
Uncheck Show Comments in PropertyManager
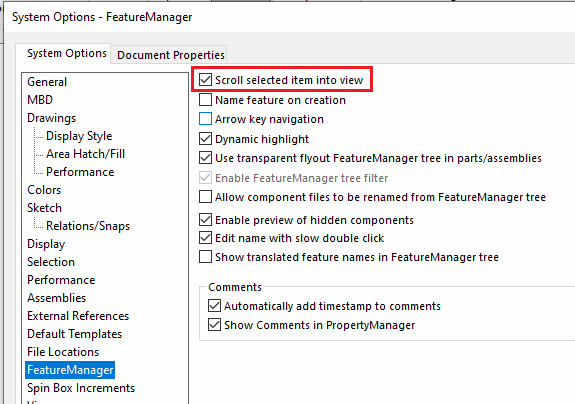(215, 325)
